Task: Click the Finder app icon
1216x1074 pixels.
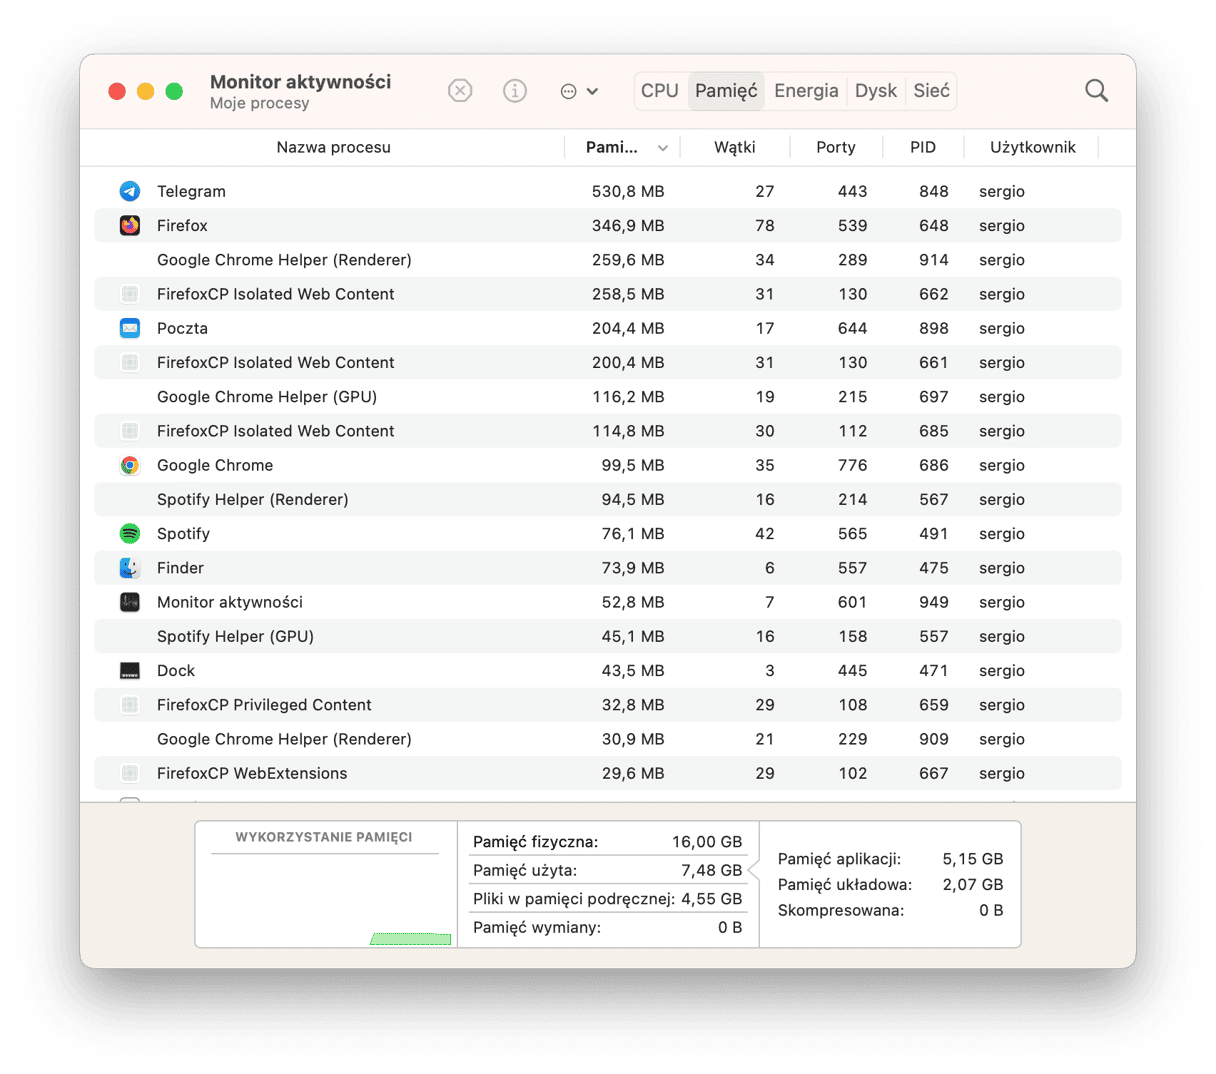Action: (x=130, y=568)
